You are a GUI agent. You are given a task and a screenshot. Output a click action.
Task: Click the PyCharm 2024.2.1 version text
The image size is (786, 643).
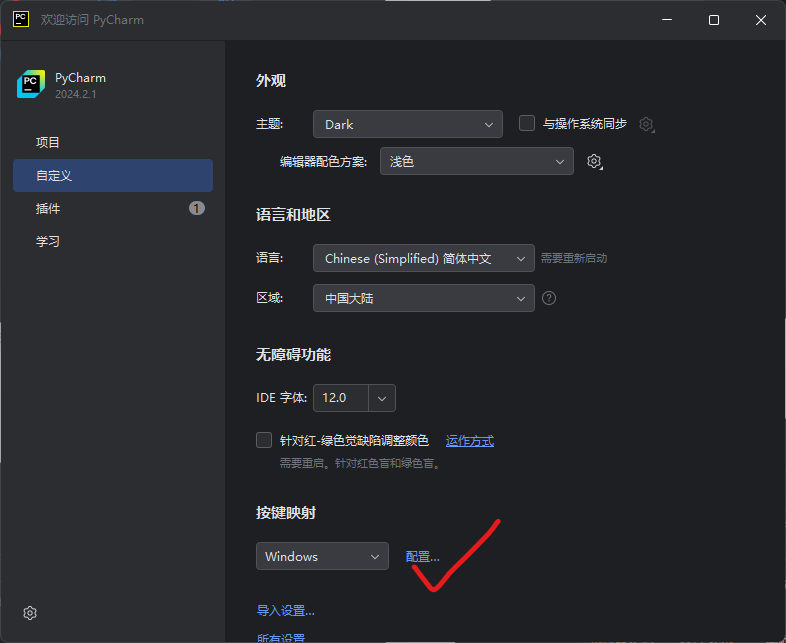pyautogui.click(x=76, y=94)
